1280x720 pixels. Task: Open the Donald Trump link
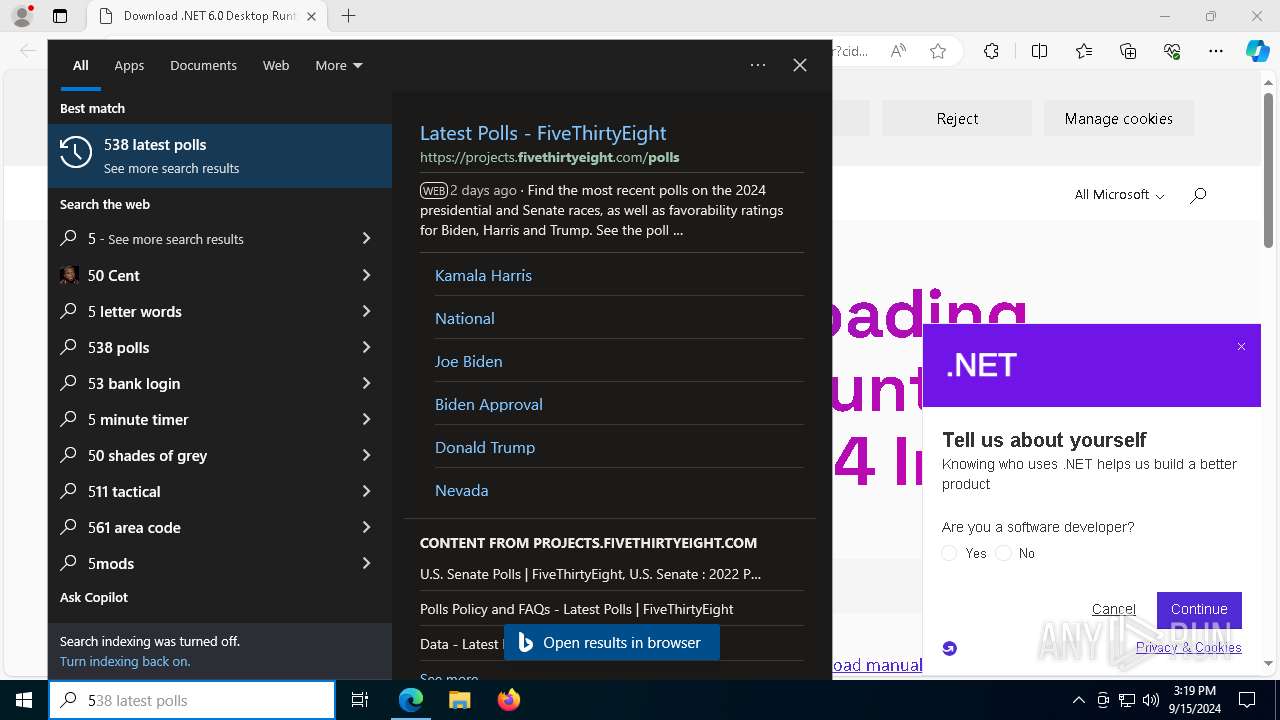(x=485, y=447)
